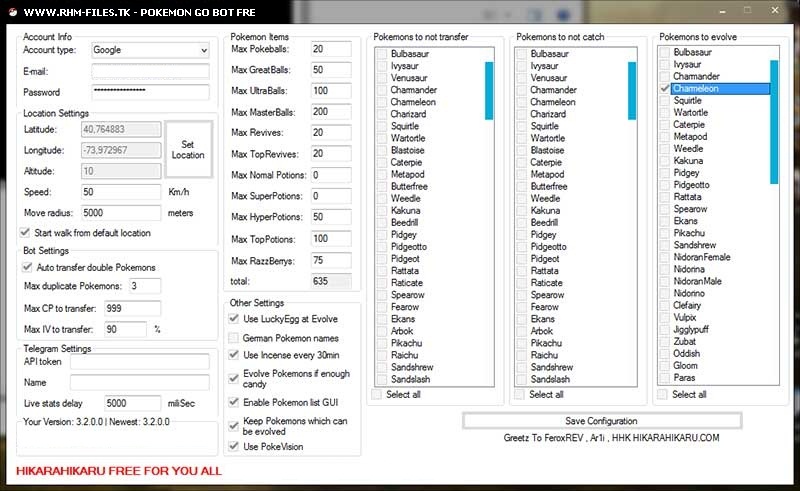This screenshot has height=491, width=800.
Task: Click the Save Configuration button
Action: 602,421
